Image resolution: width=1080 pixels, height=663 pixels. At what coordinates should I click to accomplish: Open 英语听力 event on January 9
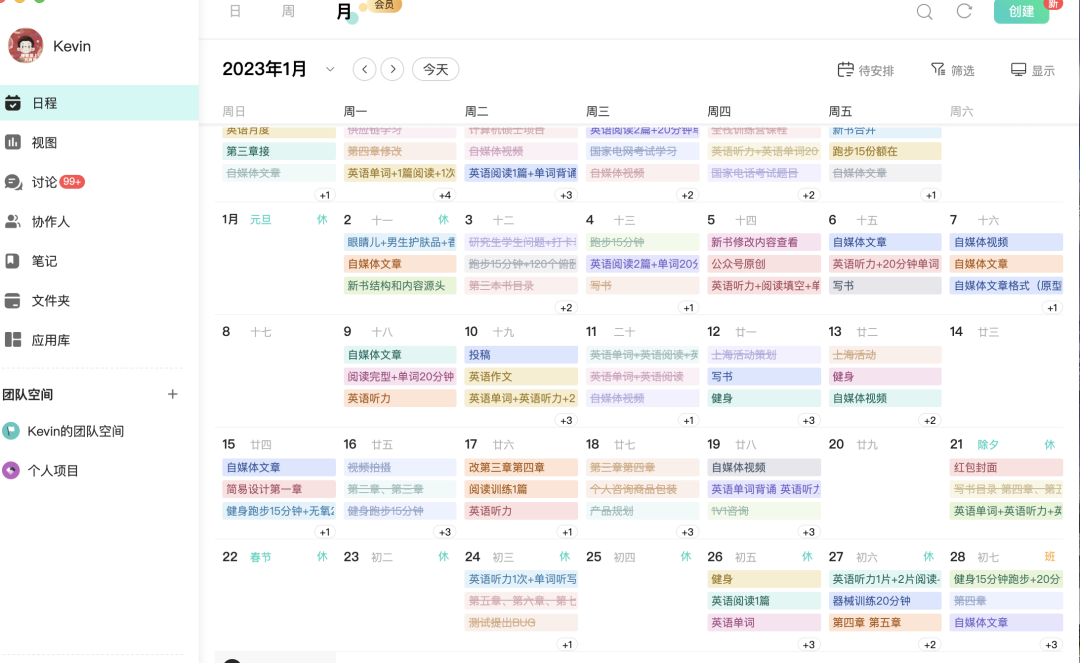coord(400,398)
